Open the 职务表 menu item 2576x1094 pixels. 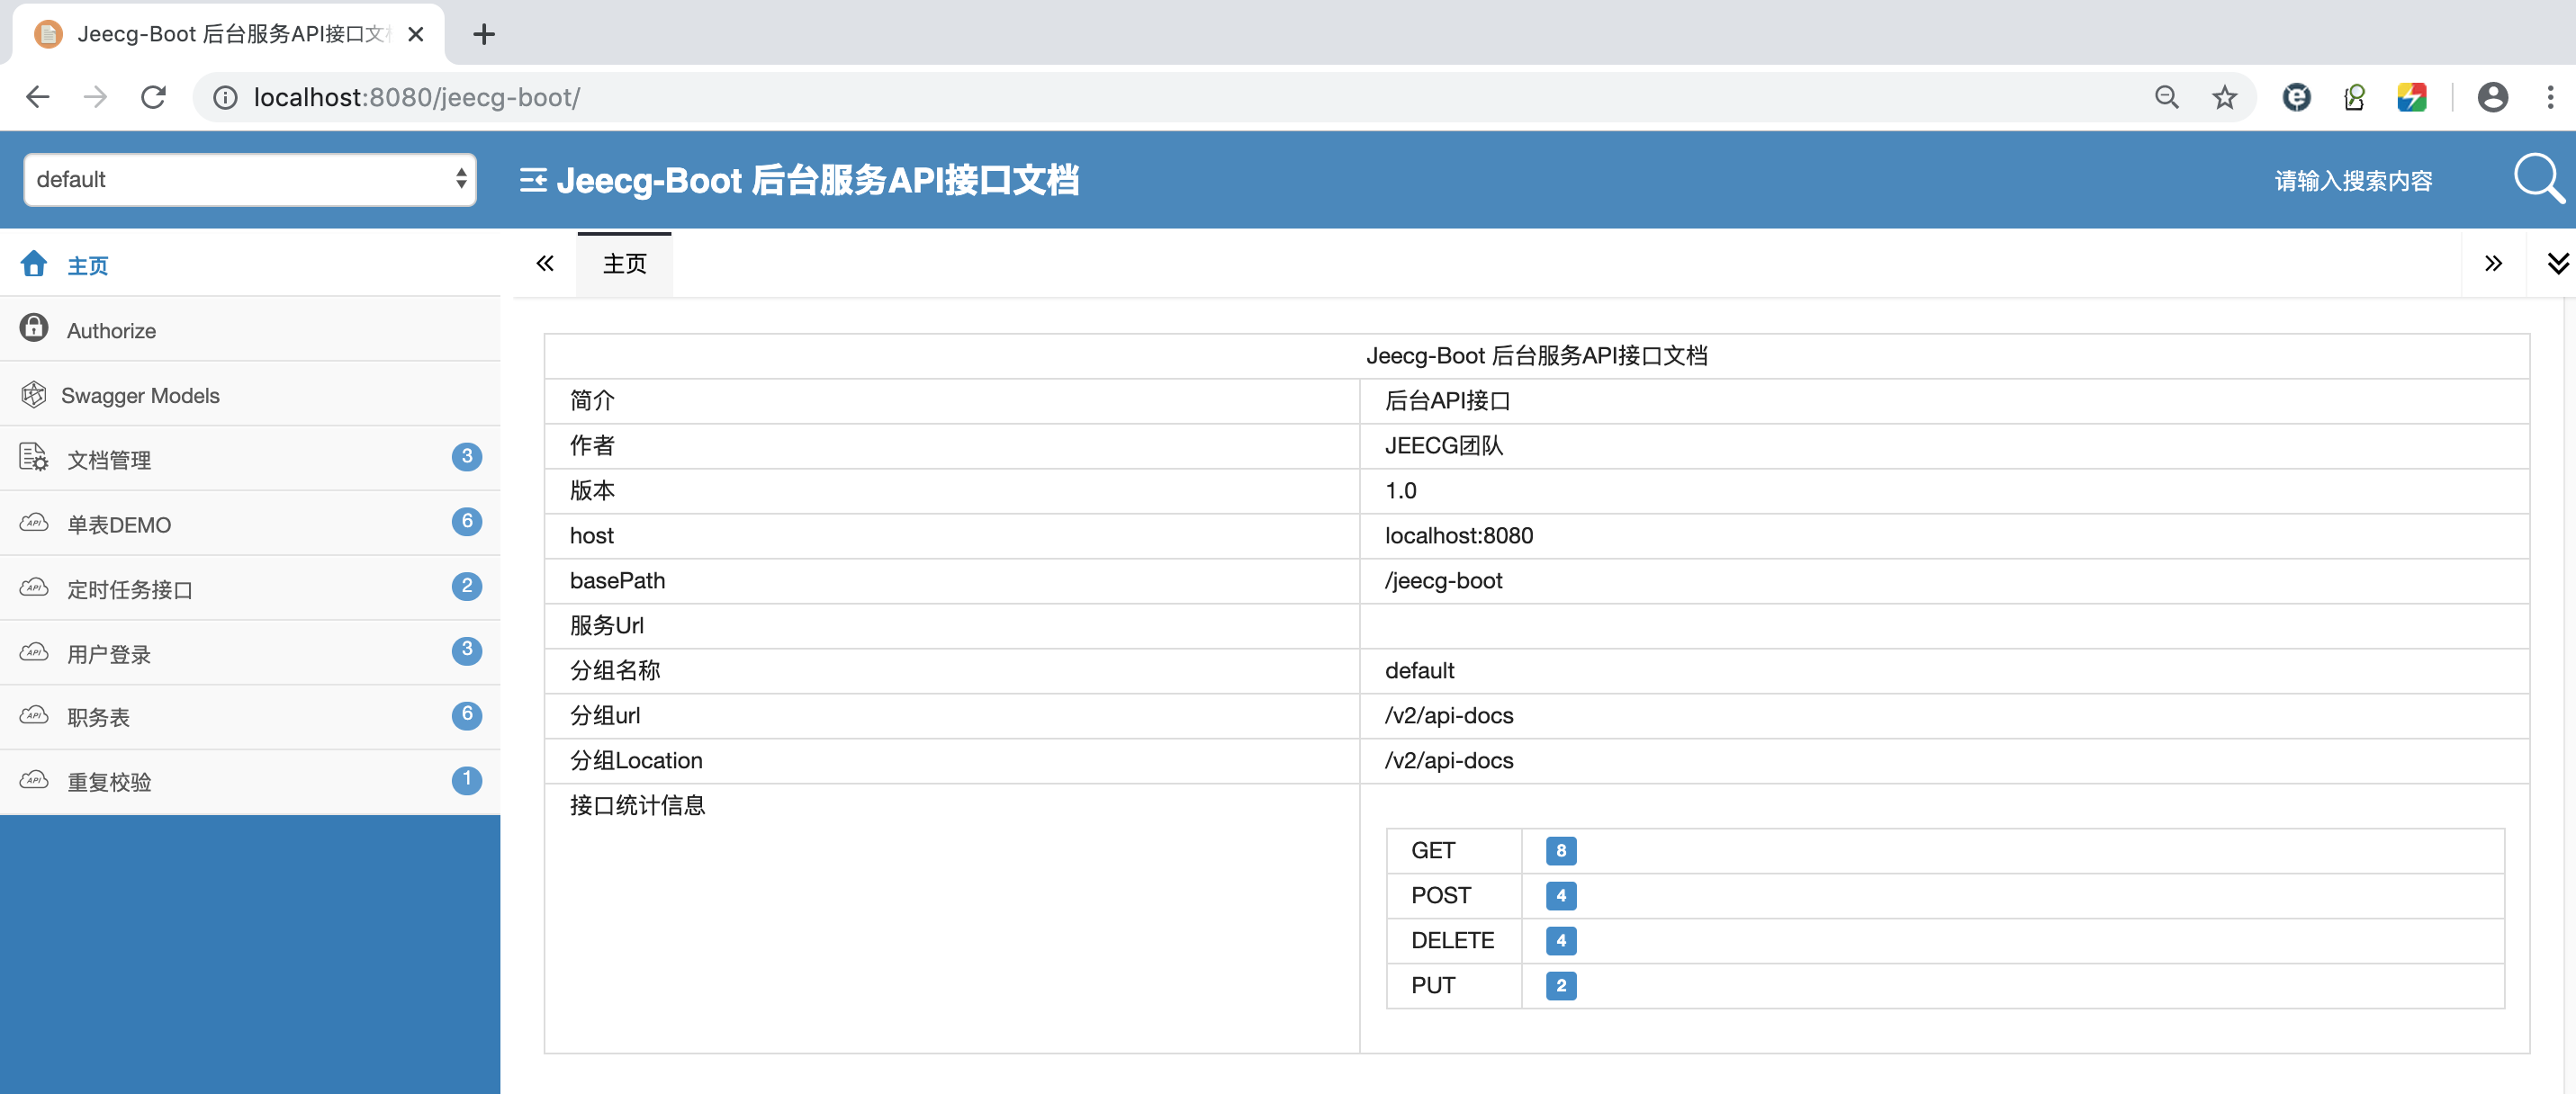[100, 717]
